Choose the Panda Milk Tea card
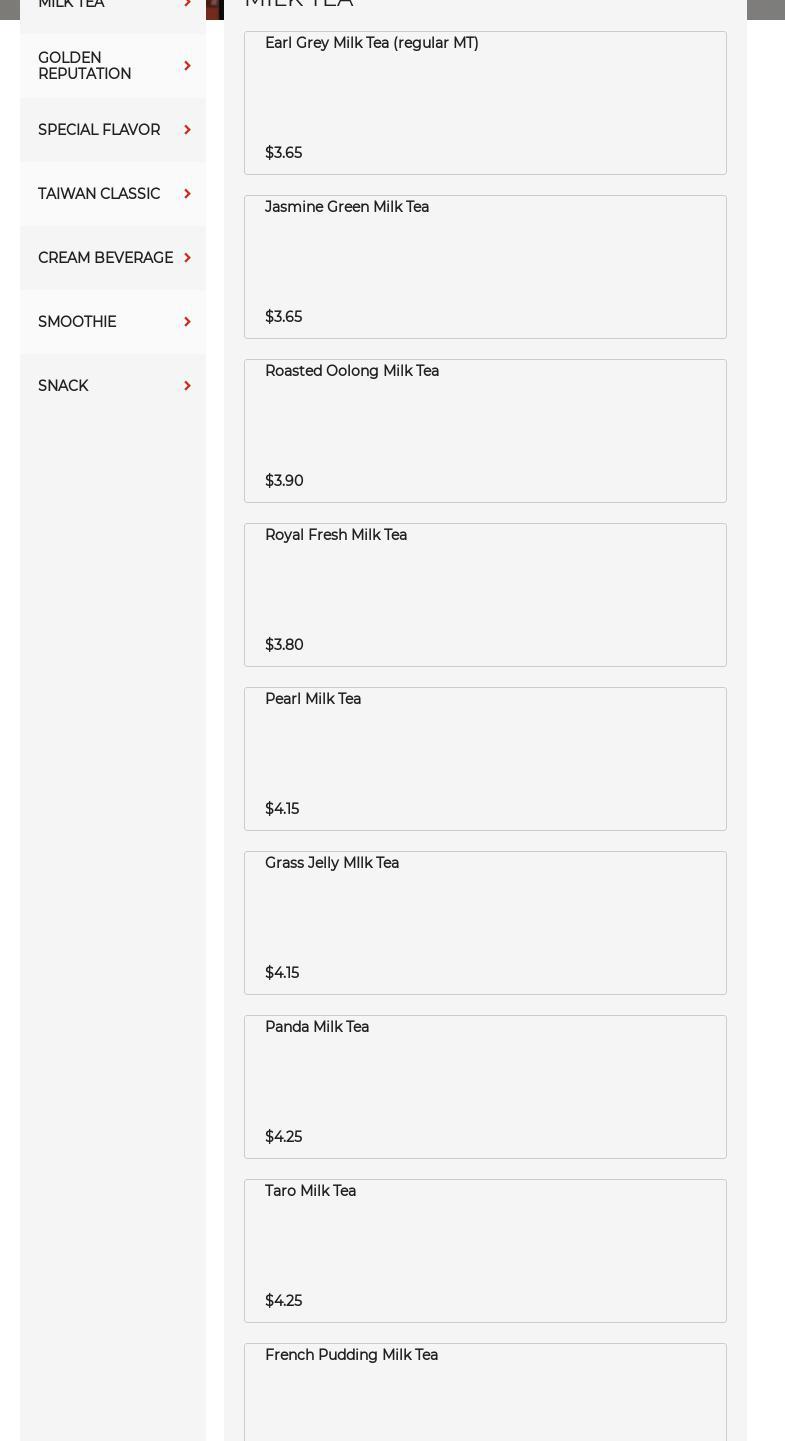This screenshot has height=1441, width=785. pyautogui.click(x=485, y=1087)
